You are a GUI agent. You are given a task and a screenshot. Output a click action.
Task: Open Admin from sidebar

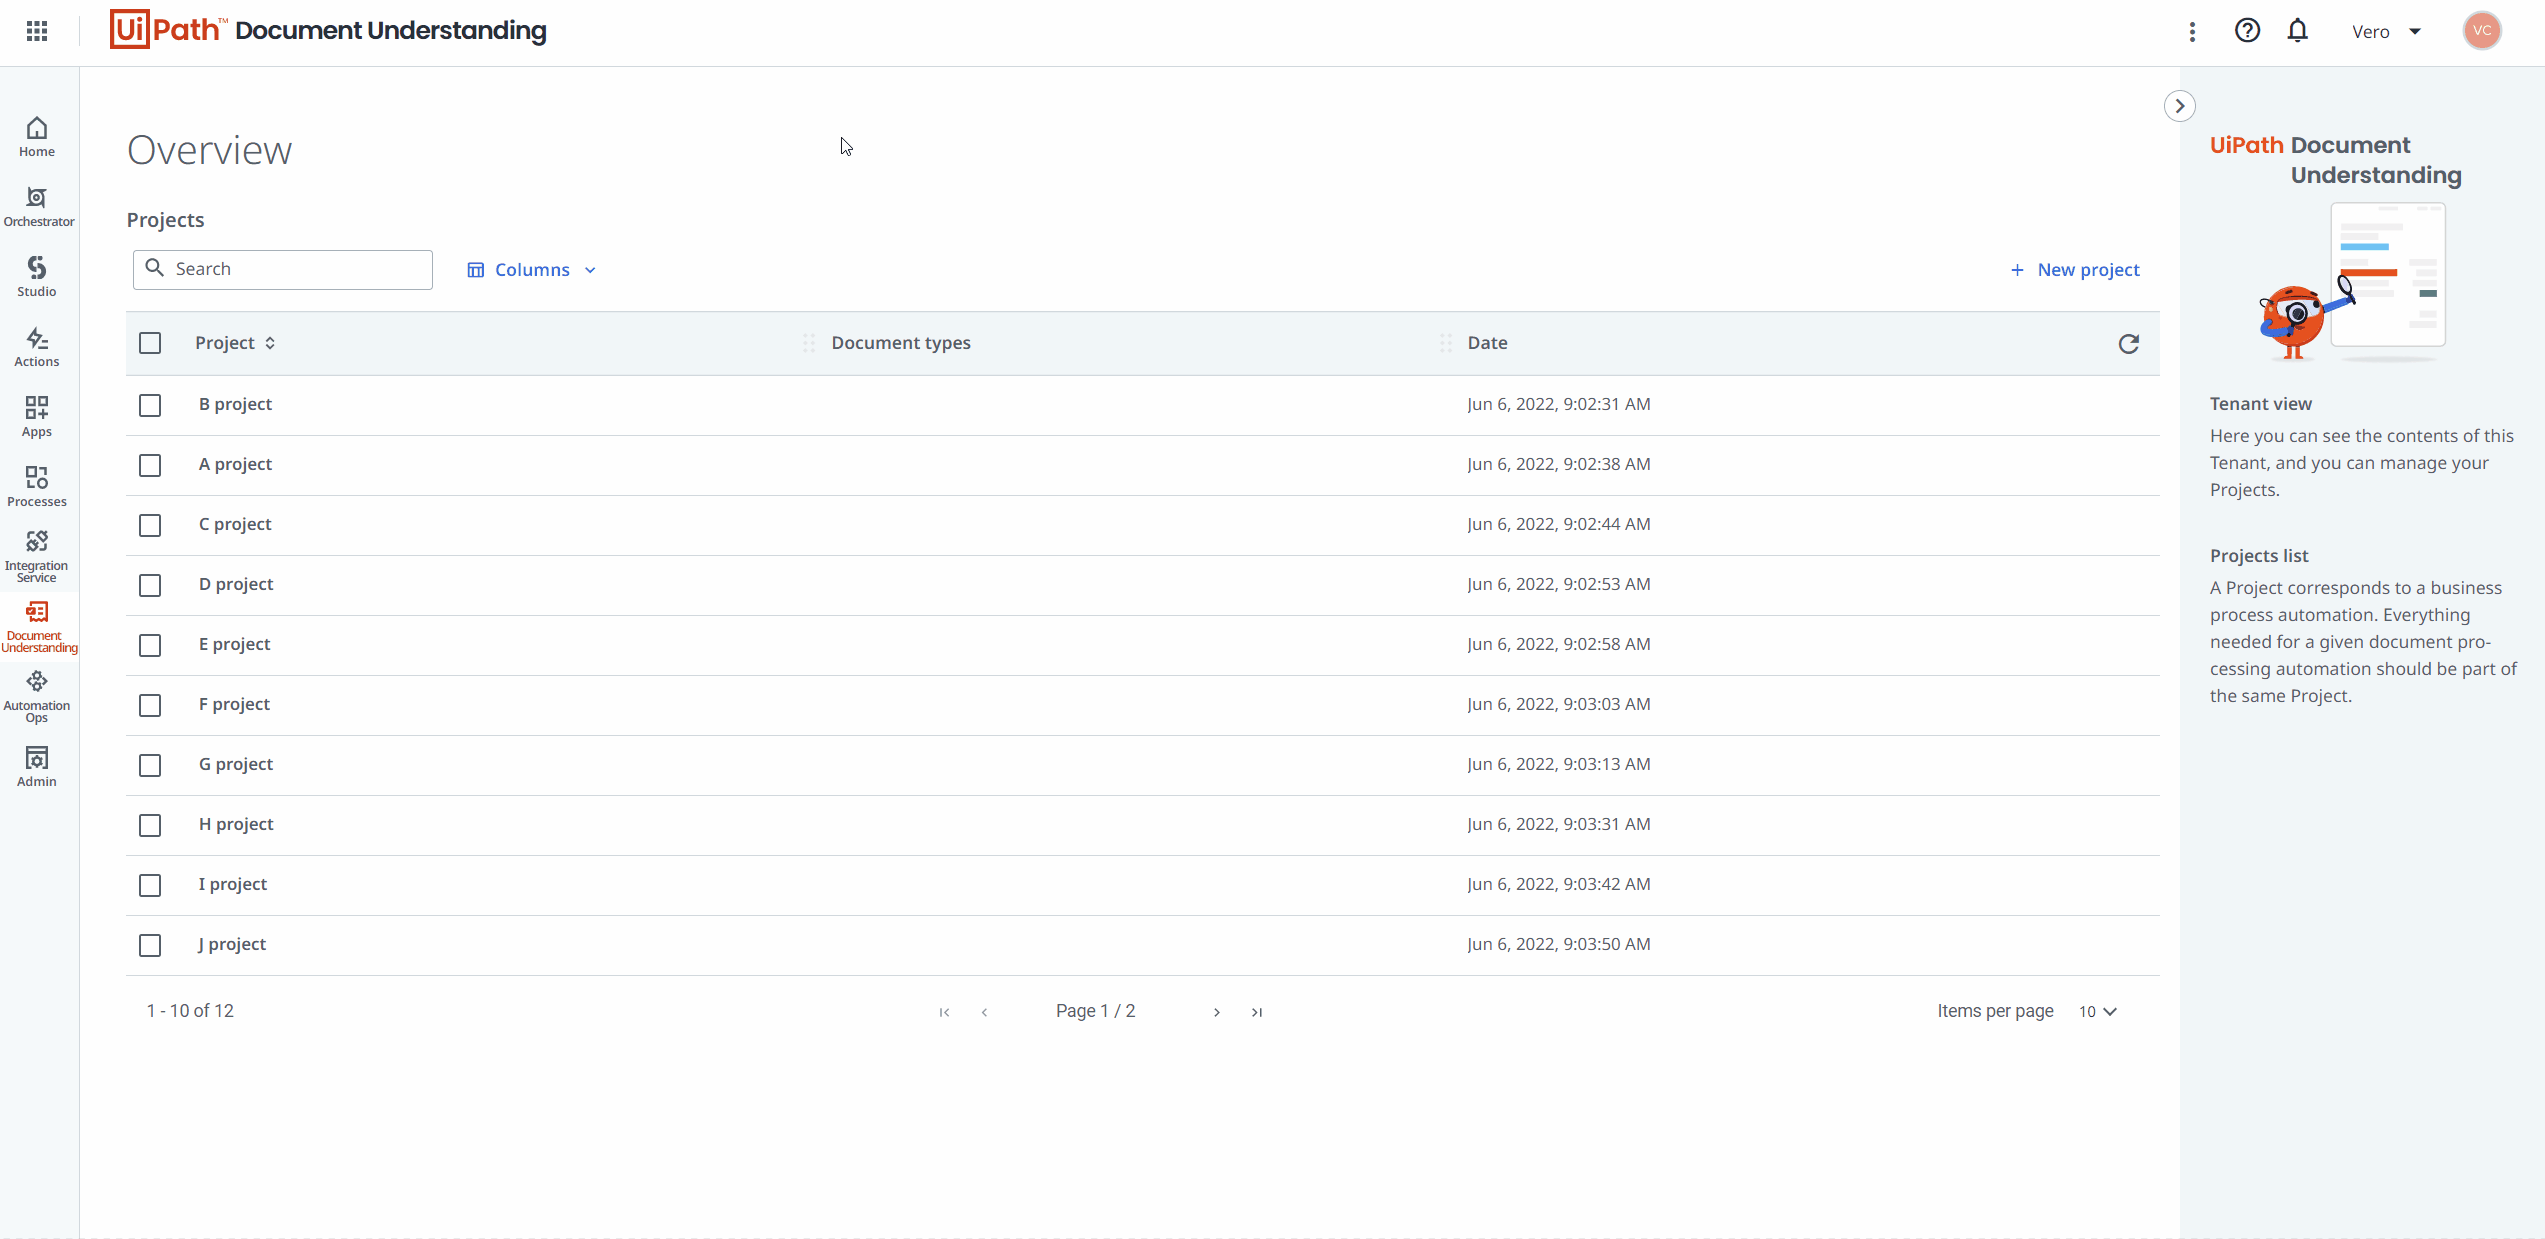(37, 767)
